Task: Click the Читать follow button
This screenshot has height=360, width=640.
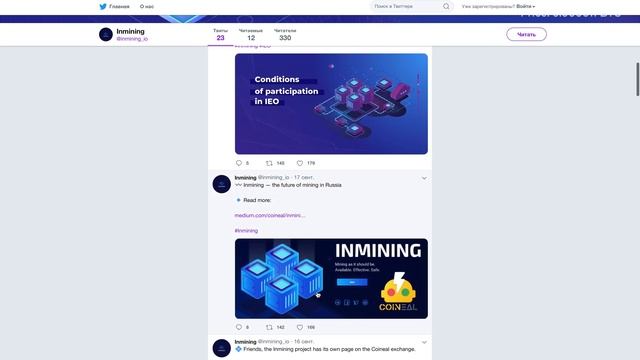Action: pyautogui.click(x=526, y=34)
